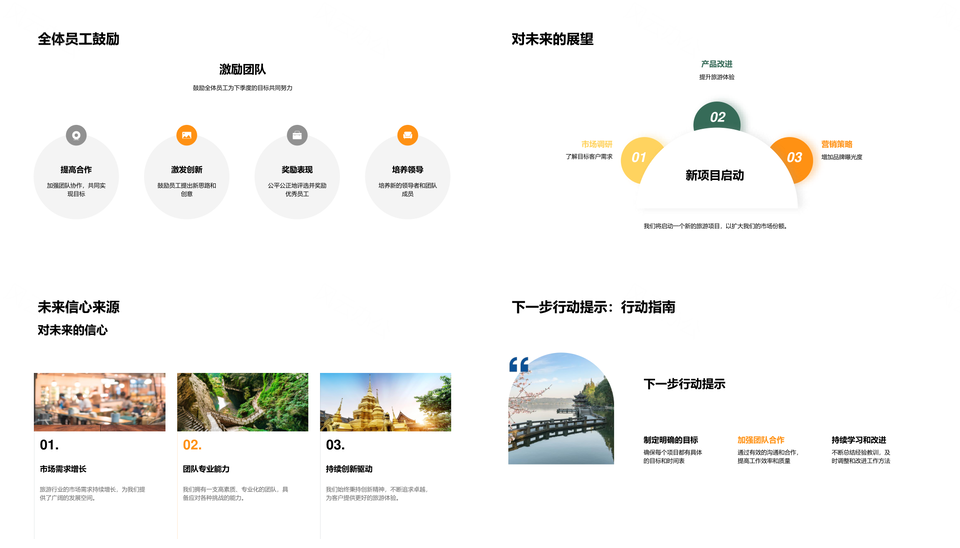The image size is (960, 548).
Task: Select the 未来信心来源 slide title
Action: tap(78, 307)
